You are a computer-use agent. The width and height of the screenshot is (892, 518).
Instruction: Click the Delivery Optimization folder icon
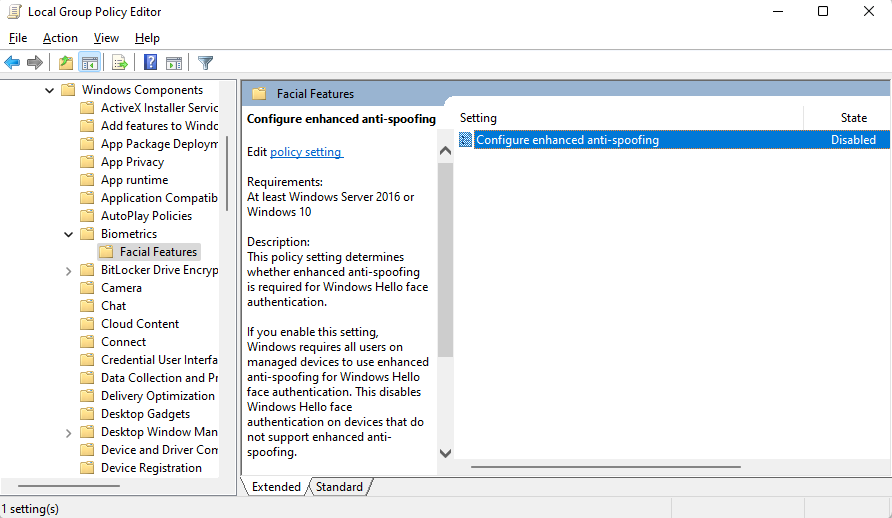tap(87, 396)
